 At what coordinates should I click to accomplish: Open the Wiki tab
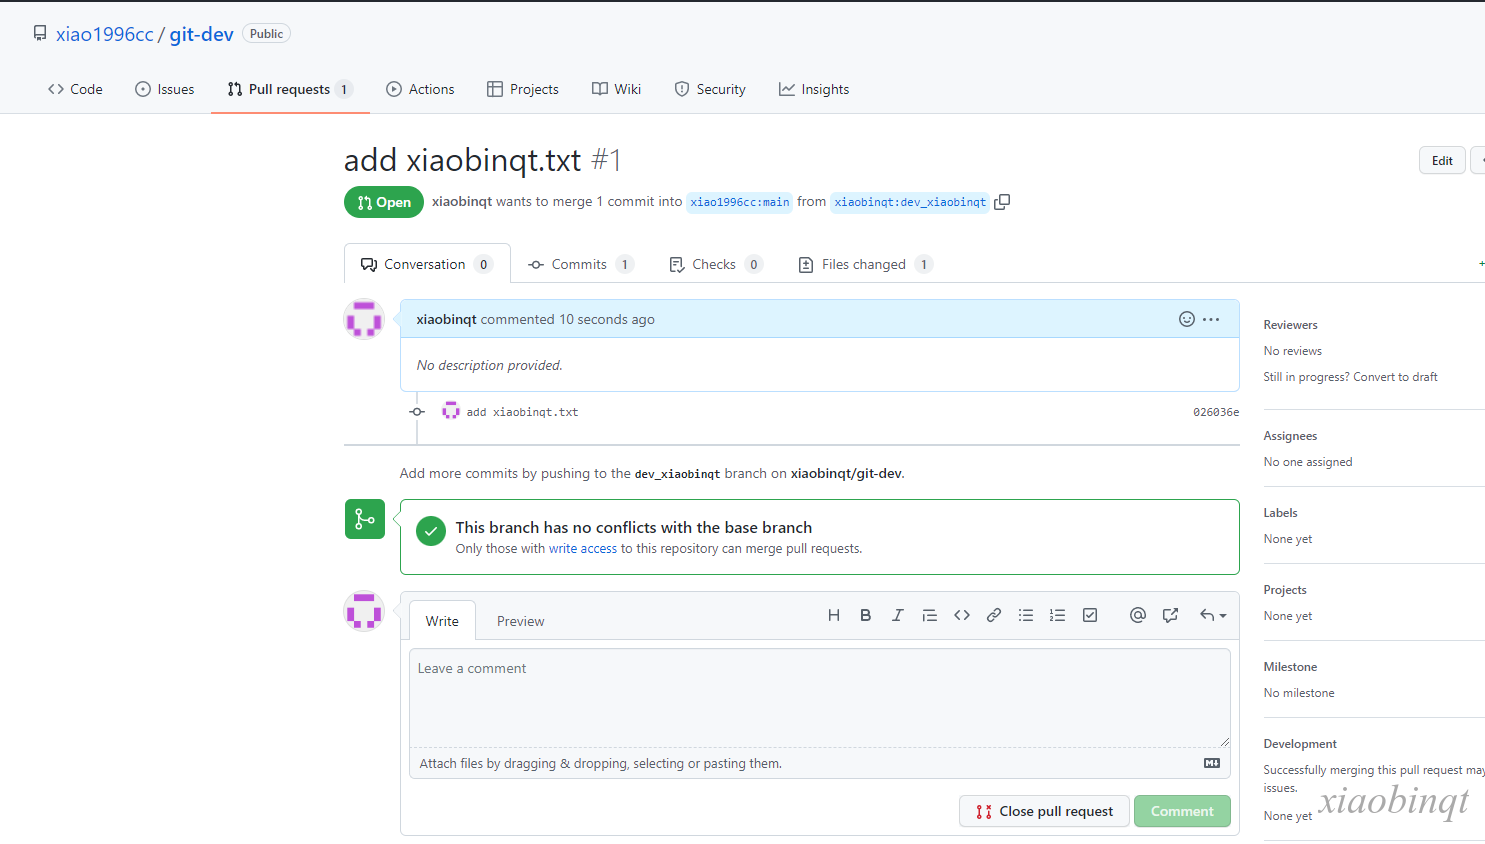point(617,89)
